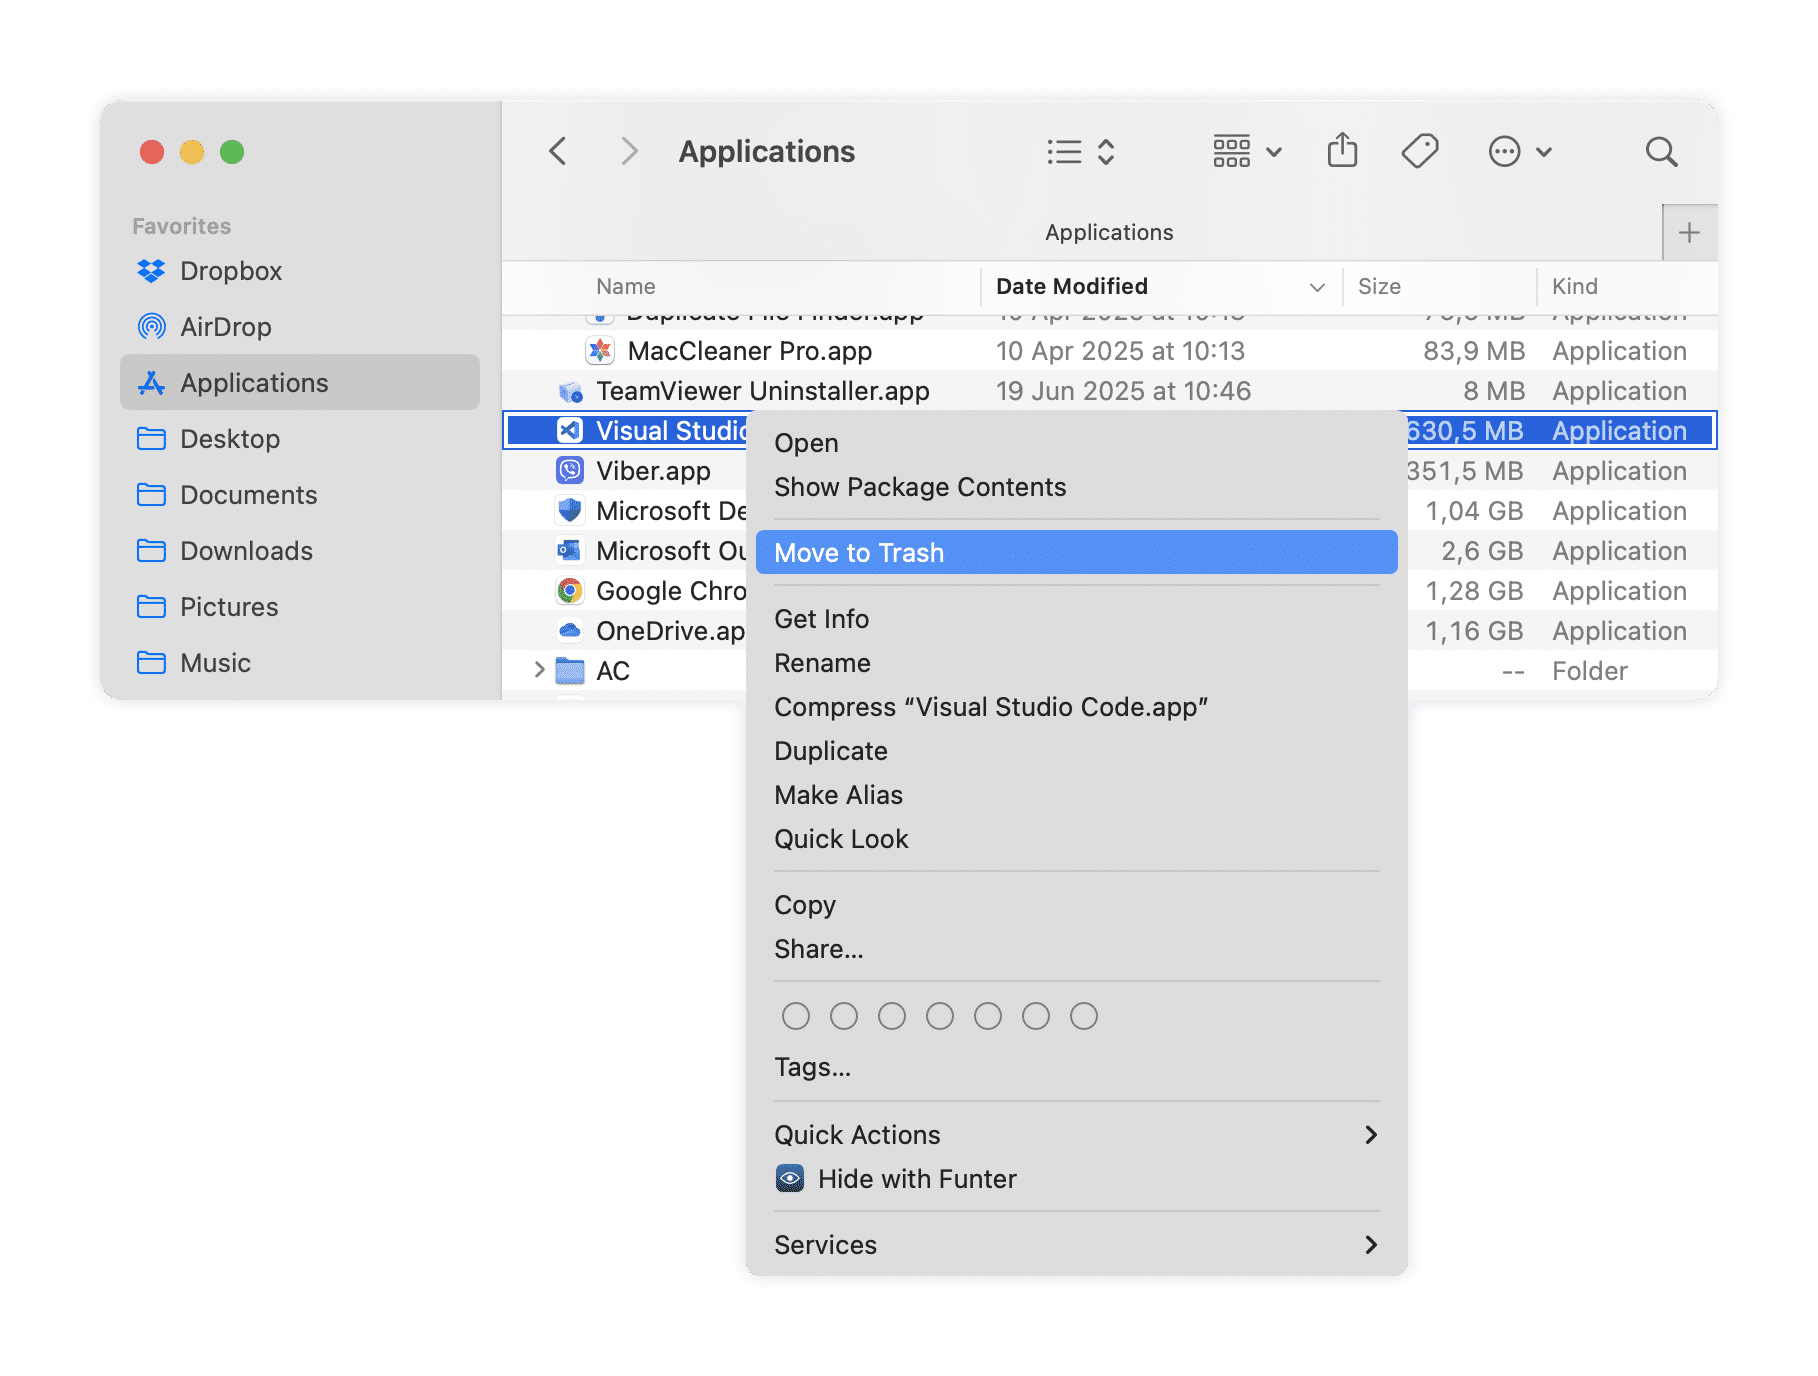Click the Google Chrome app icon
The width and height of the screenshot is (1818, 1376).
pyautogui.click(x=569, y=590)
